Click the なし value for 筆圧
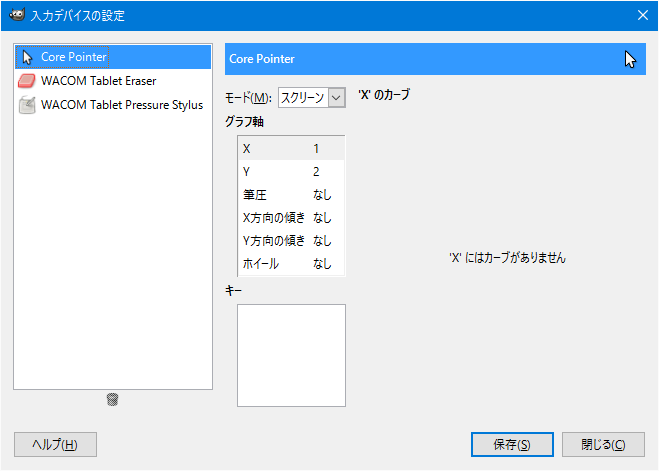This screenshot has height=471, width=659. tap(322, 195)
